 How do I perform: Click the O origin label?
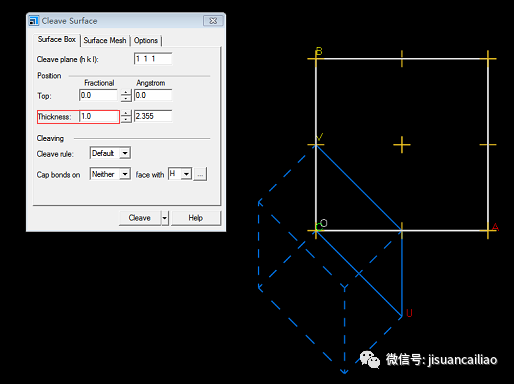324,223
